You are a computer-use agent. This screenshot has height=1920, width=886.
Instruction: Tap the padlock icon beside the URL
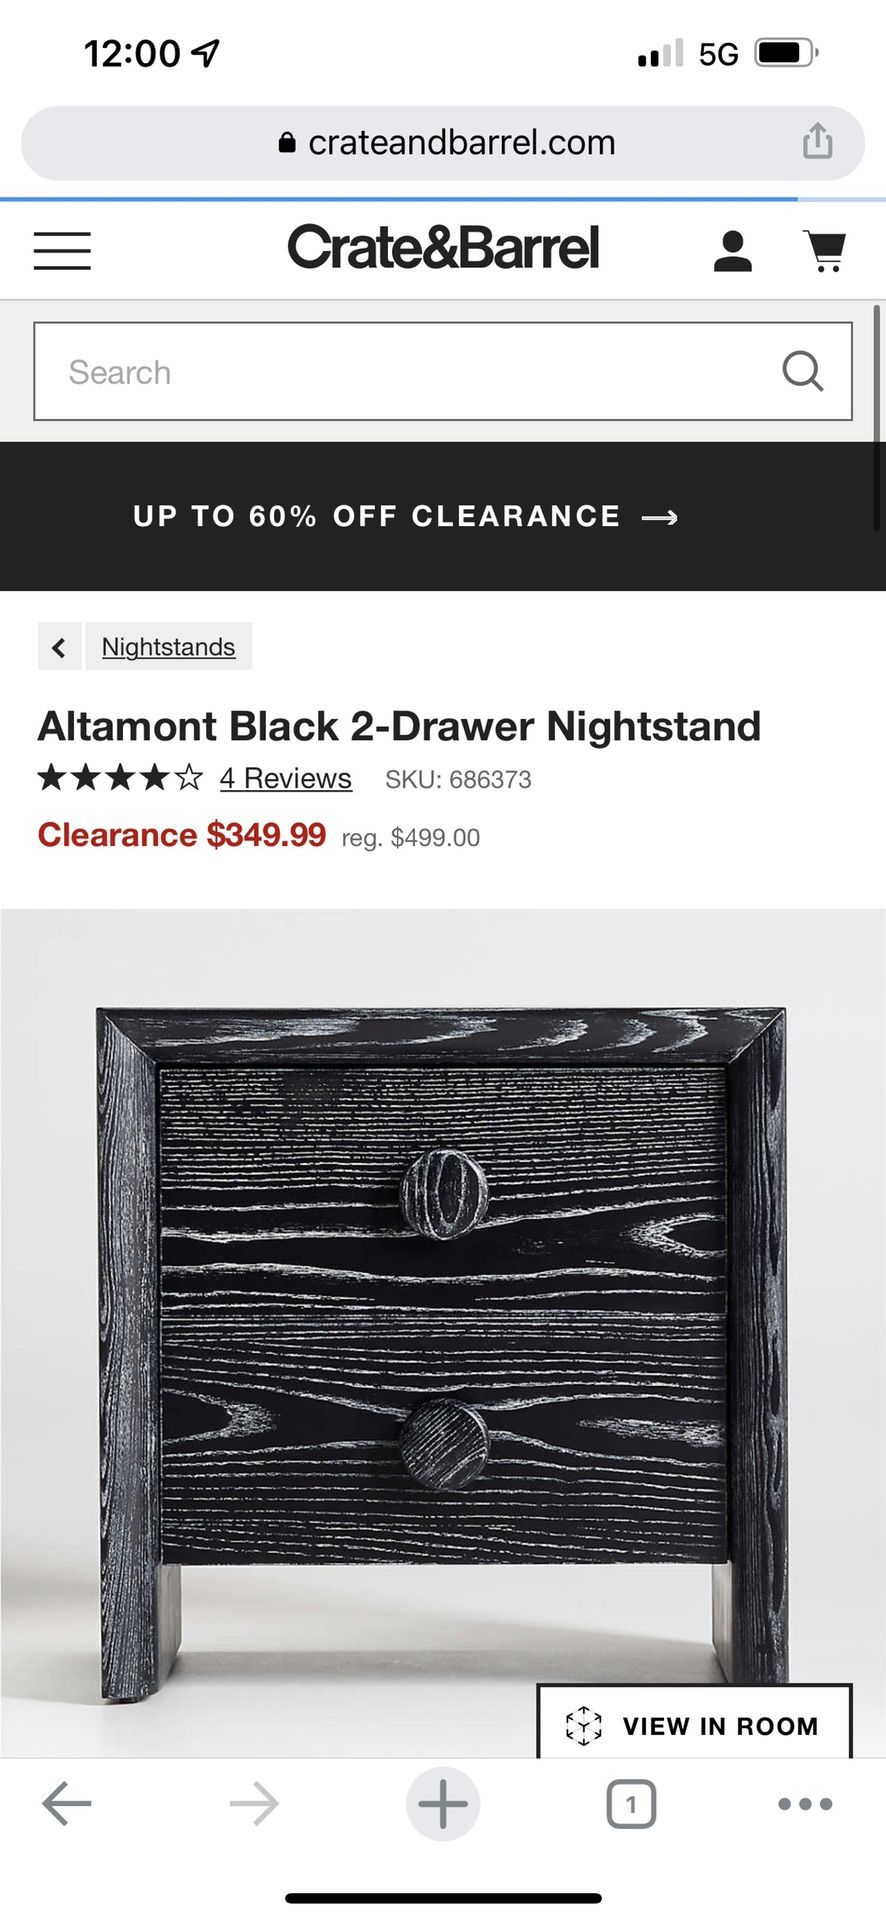288,141
